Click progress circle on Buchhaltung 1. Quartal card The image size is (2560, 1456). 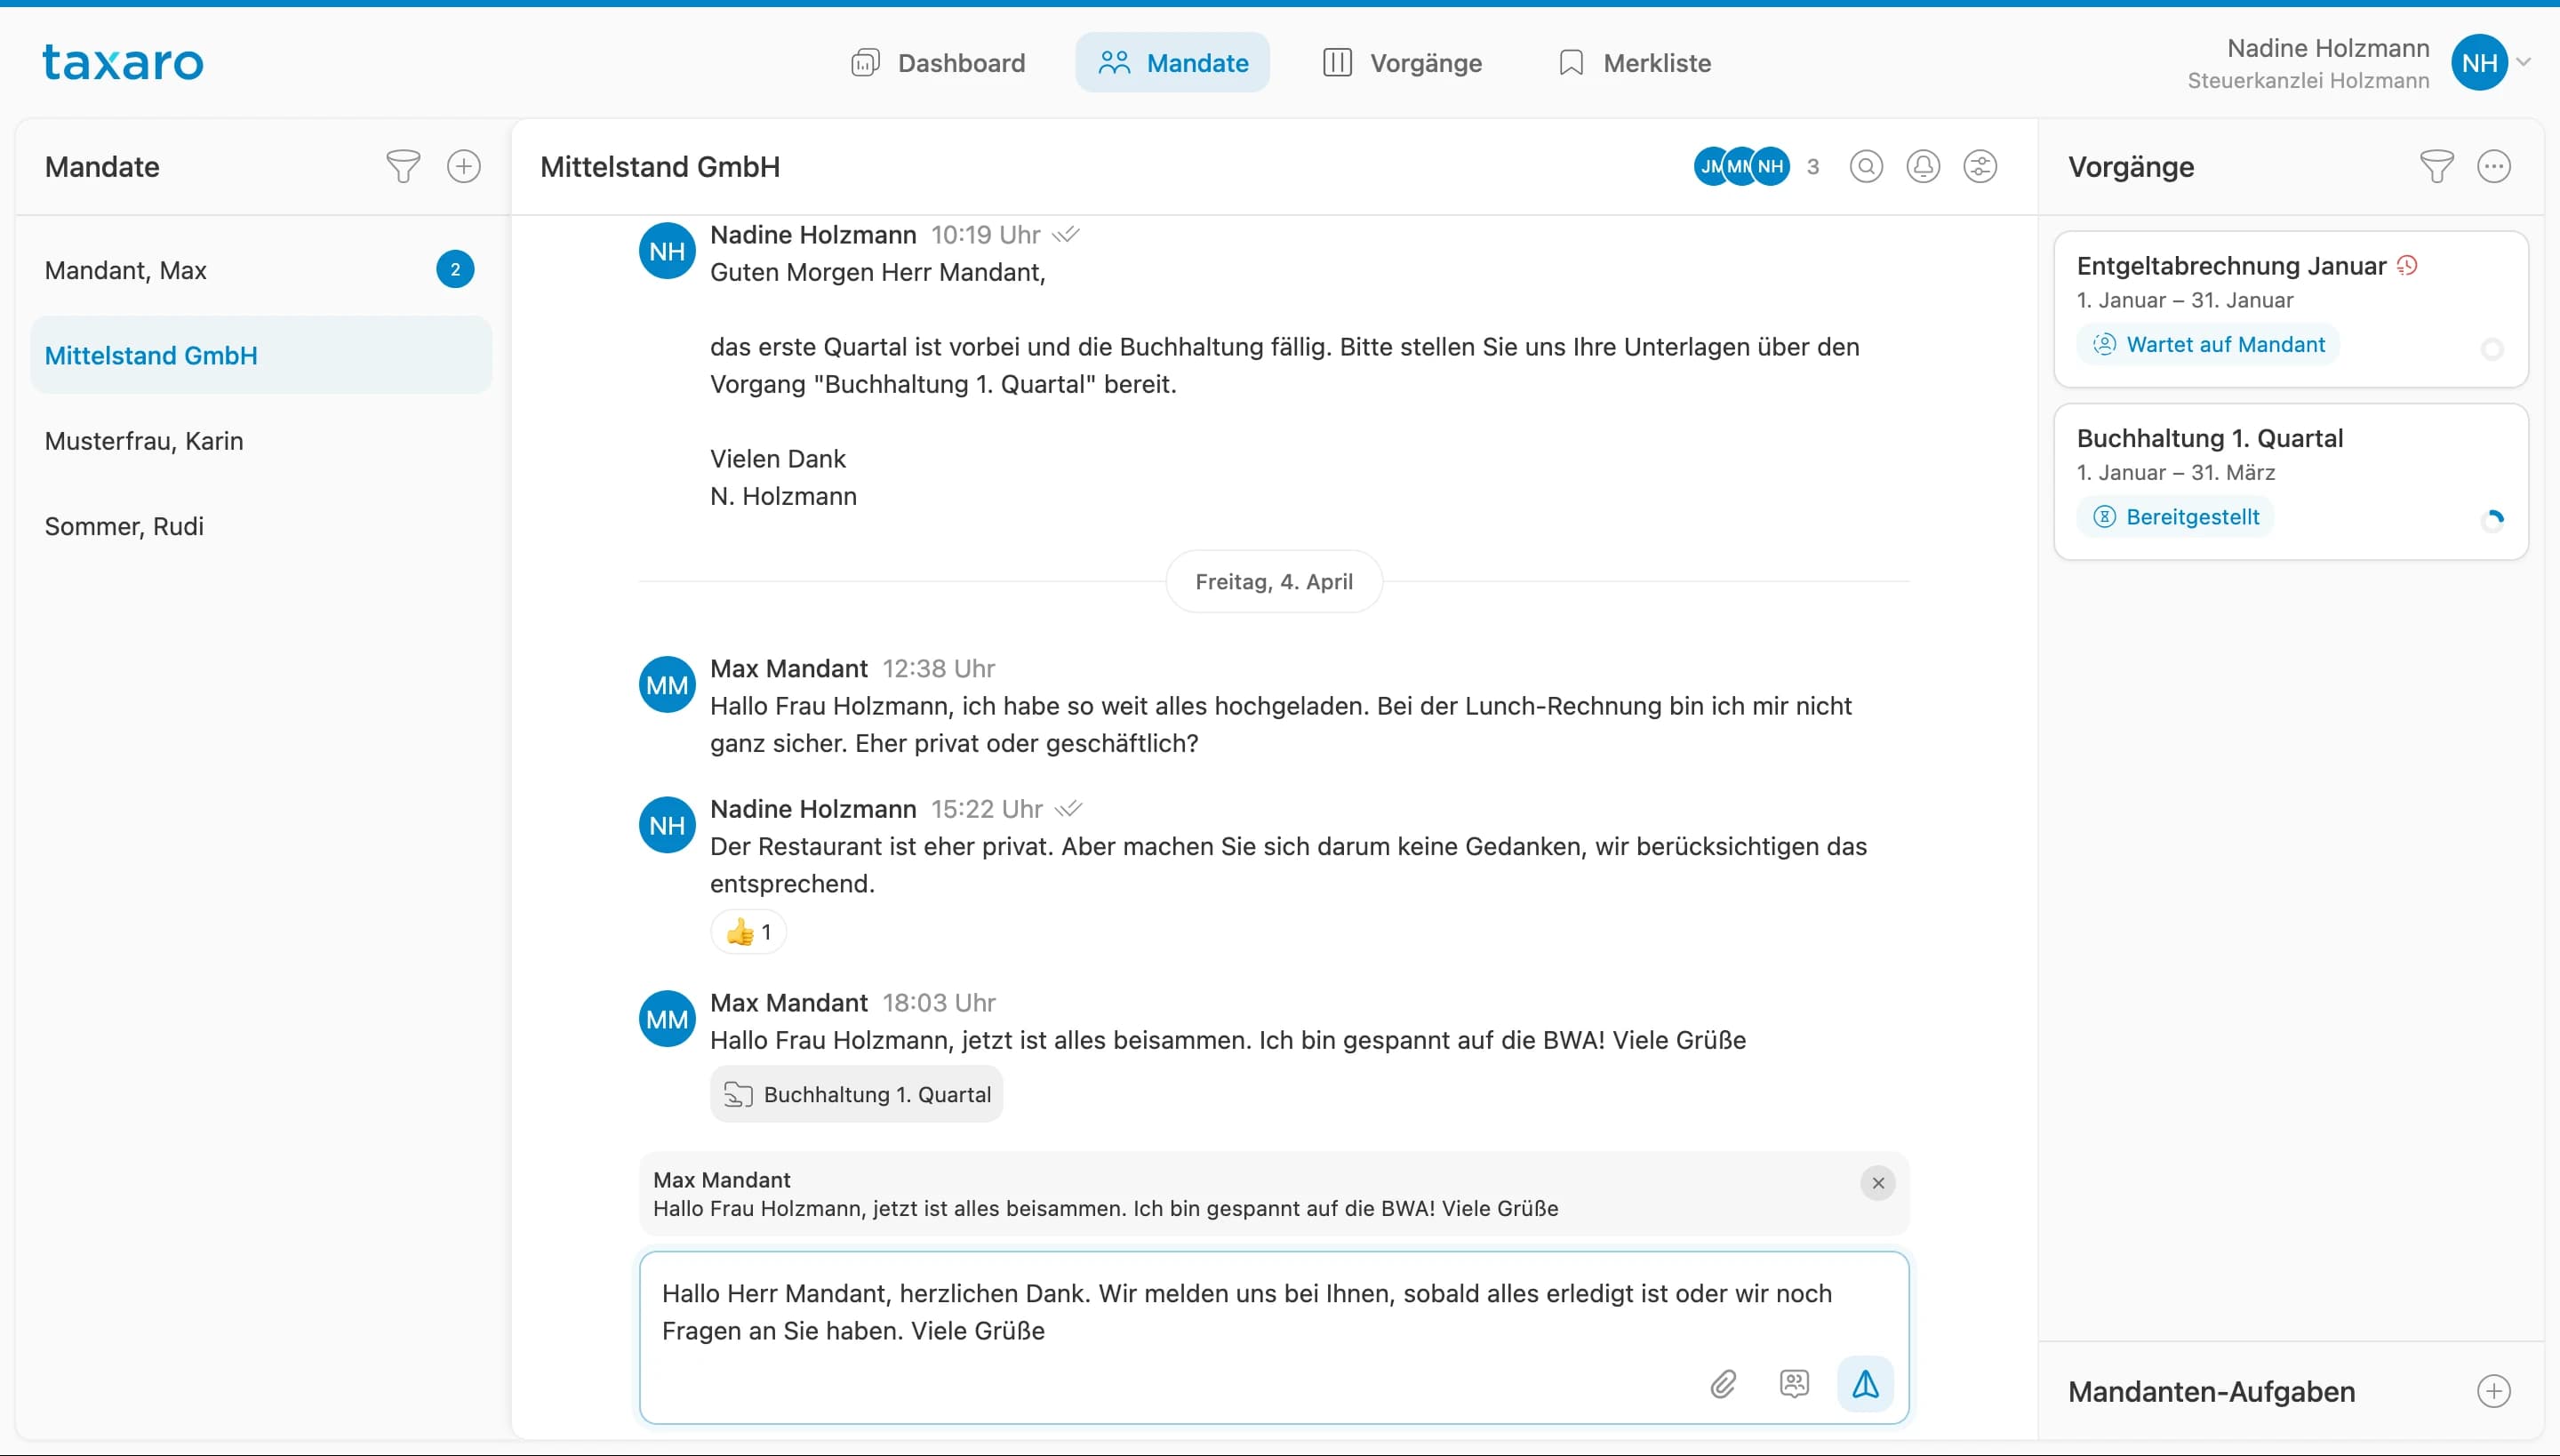2492,521
